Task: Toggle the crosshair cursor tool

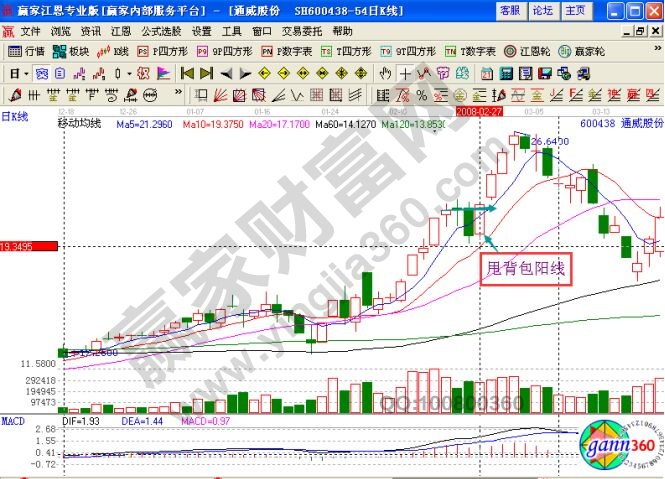Action: pyautogui.click(x=404, y=73)
